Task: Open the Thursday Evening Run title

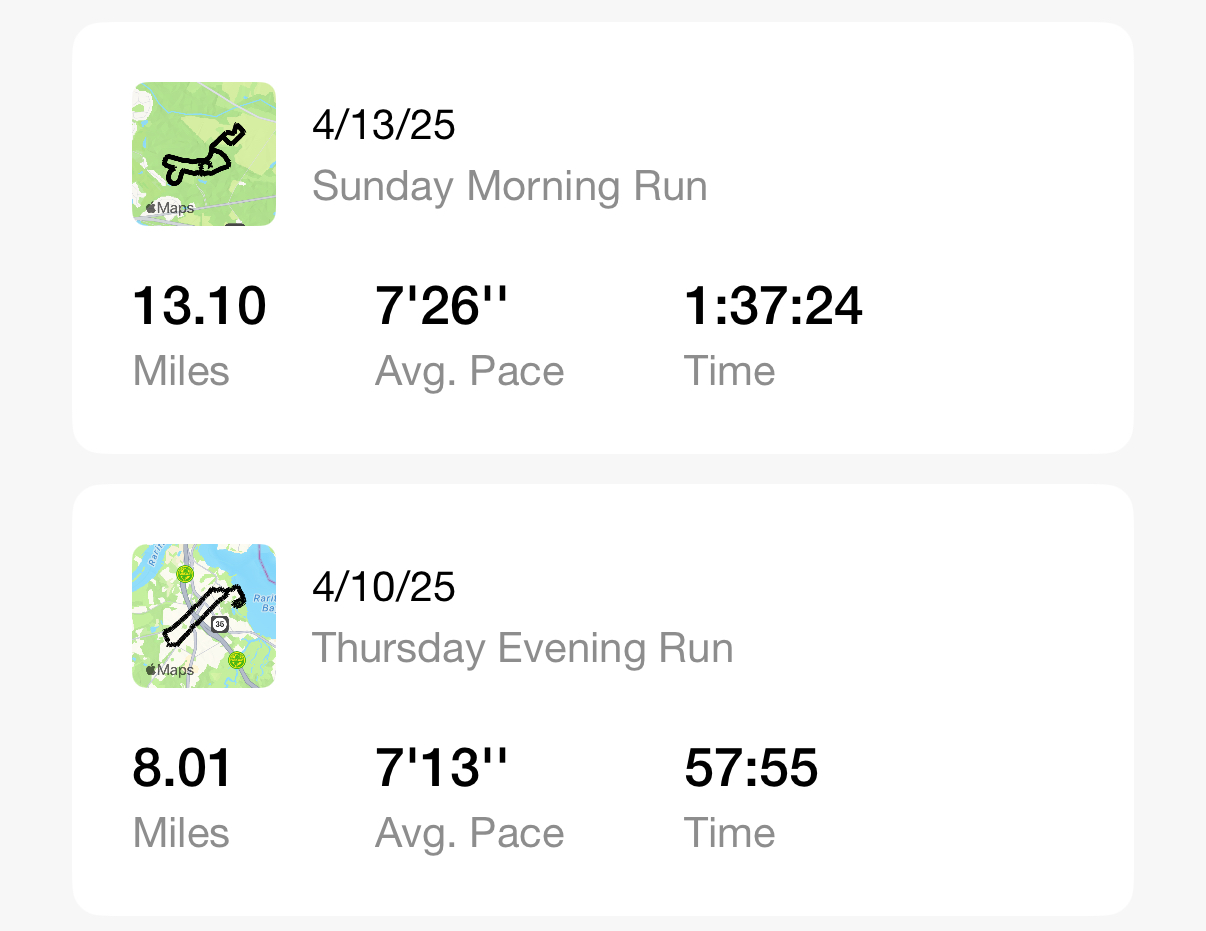Action: point(523,648)
